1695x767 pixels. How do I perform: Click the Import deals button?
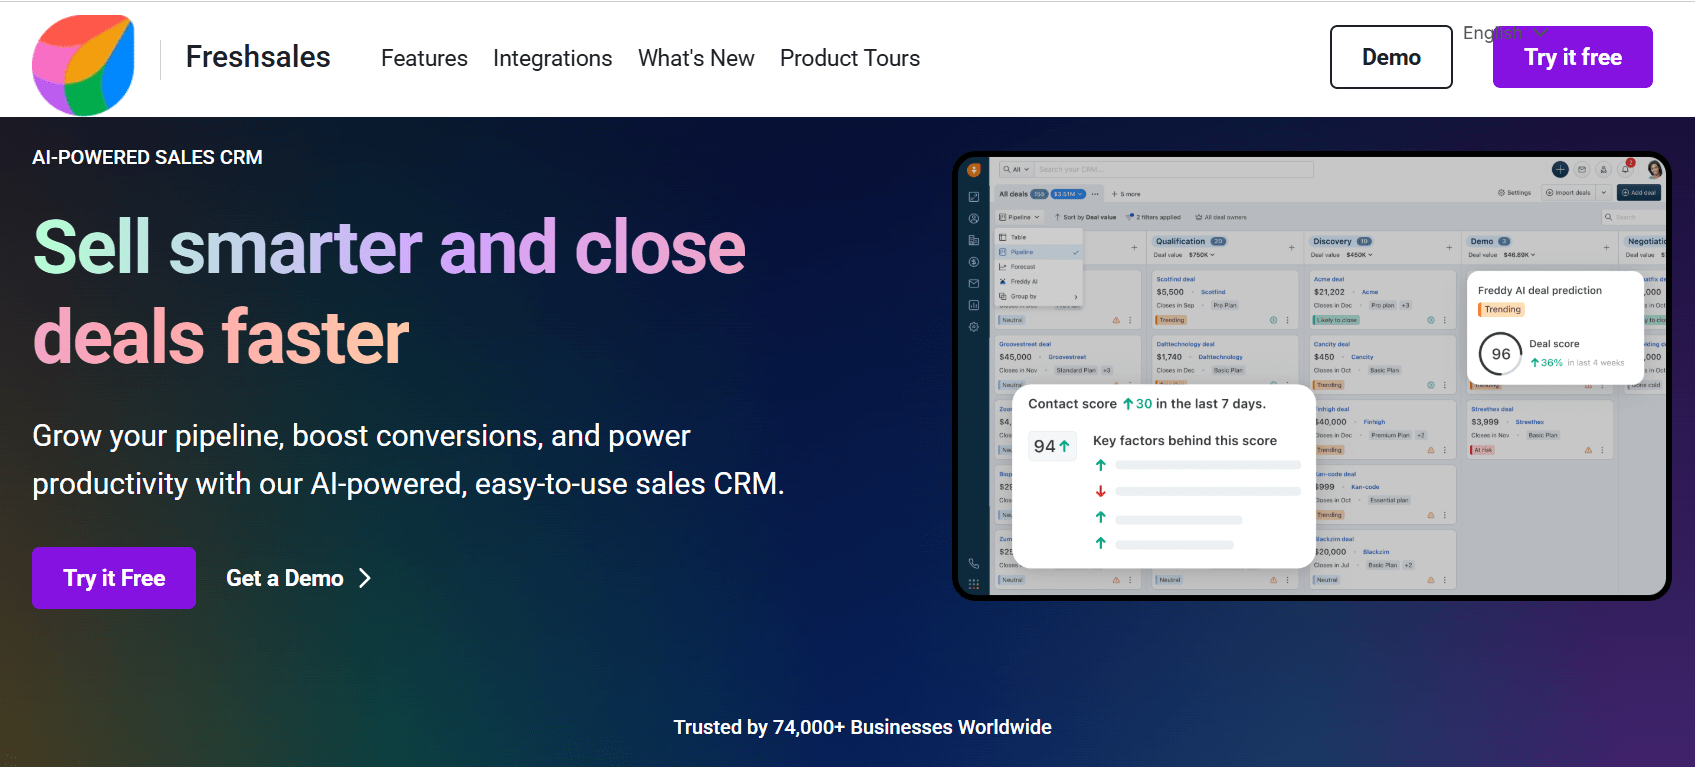point(1568,192)
